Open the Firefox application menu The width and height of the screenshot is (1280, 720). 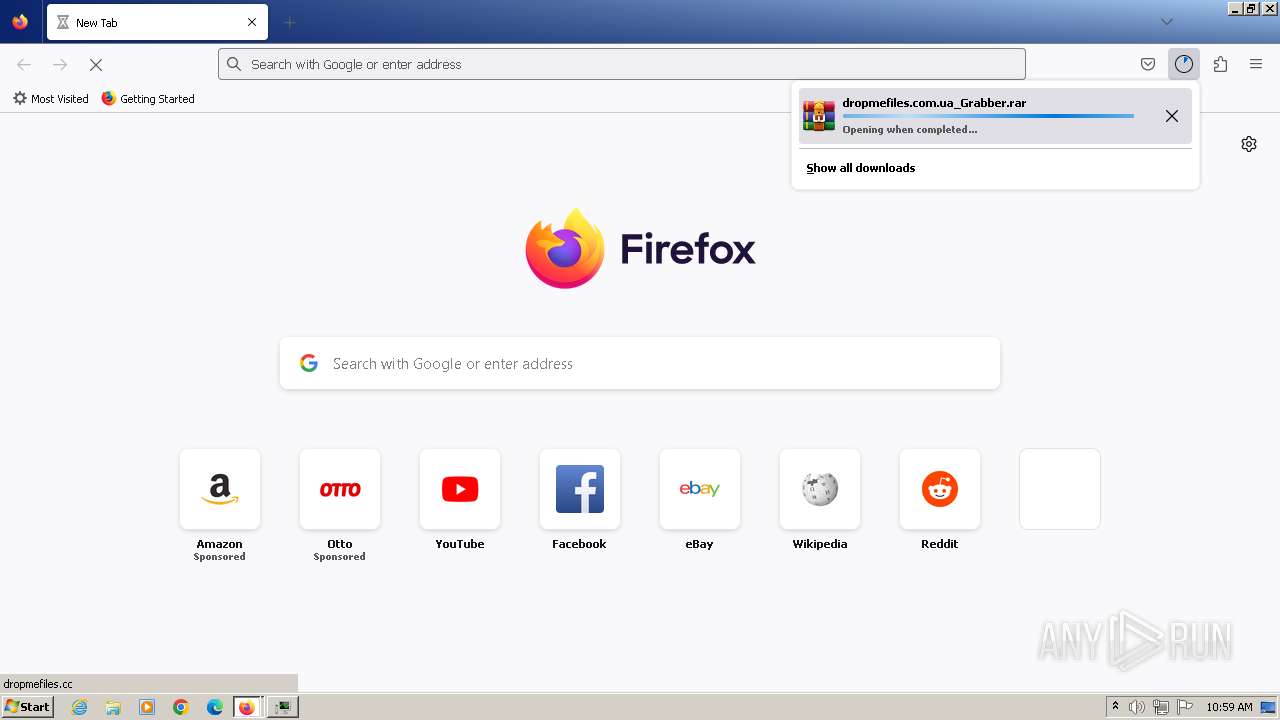[x=1256, y=64]
